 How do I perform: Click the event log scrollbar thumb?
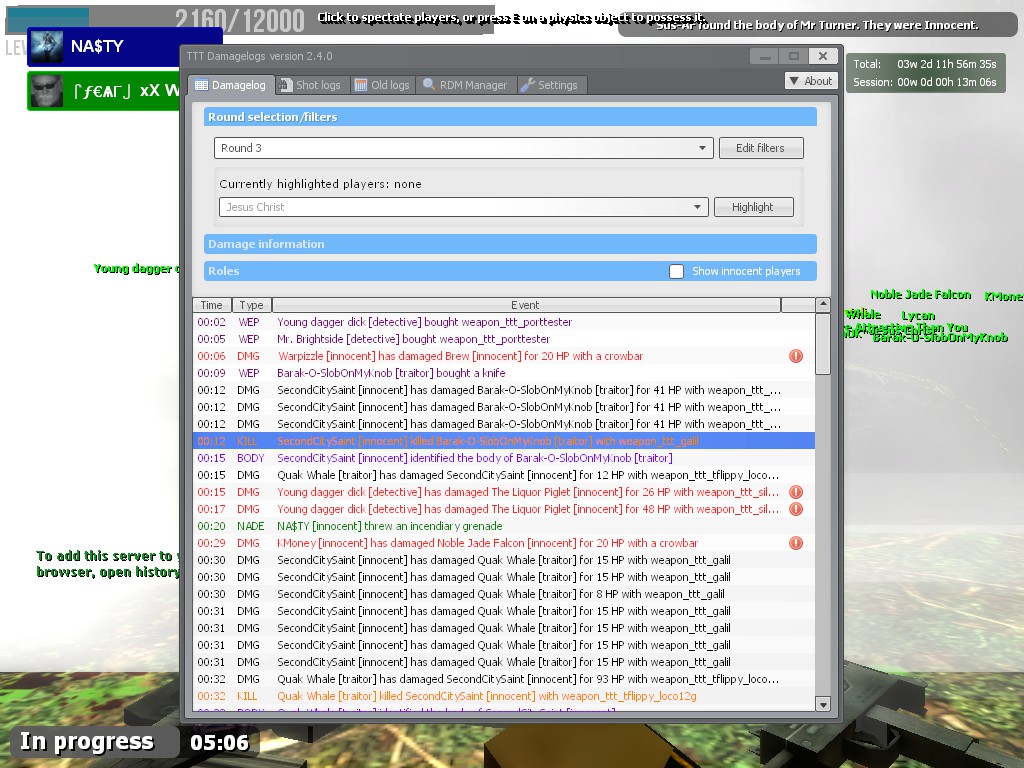[823, 344]
